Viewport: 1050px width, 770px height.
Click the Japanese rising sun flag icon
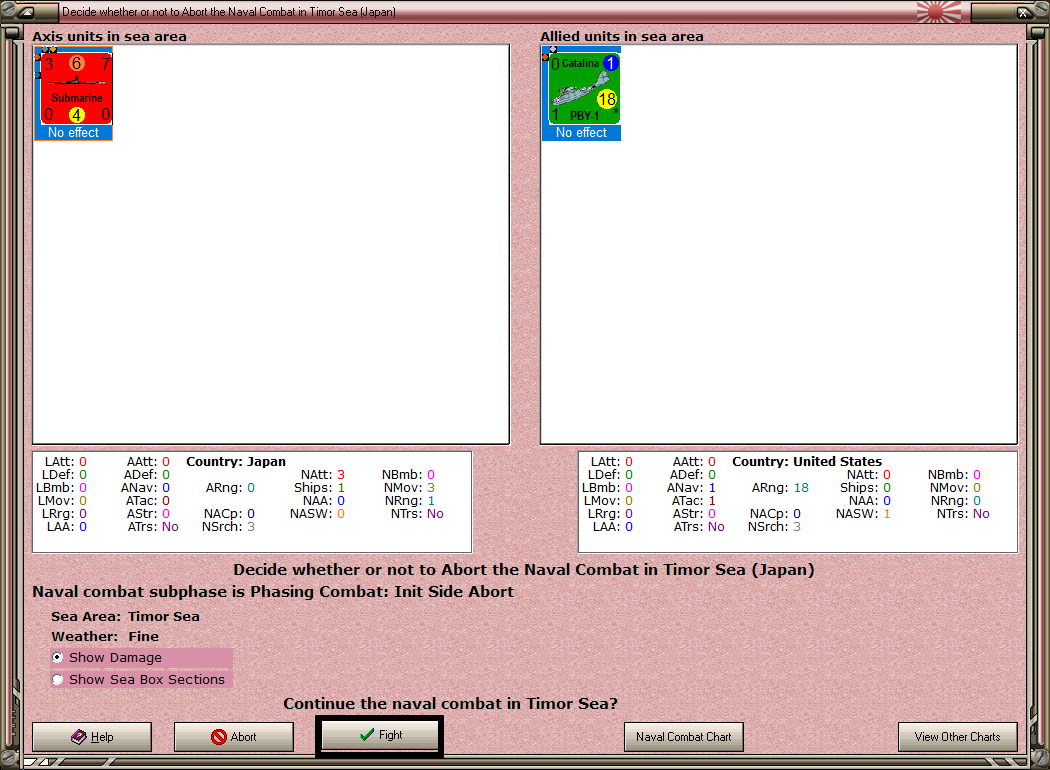tap(938, 11)
